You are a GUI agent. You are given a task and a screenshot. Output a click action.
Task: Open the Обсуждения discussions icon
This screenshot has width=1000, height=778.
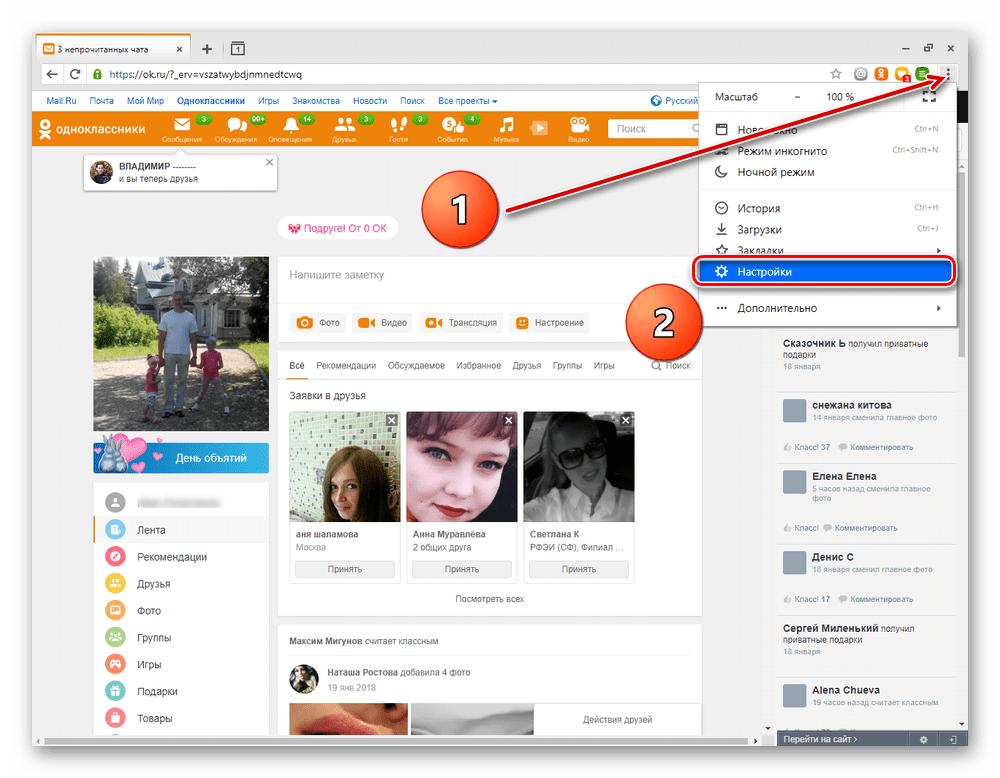coord(236,127)
